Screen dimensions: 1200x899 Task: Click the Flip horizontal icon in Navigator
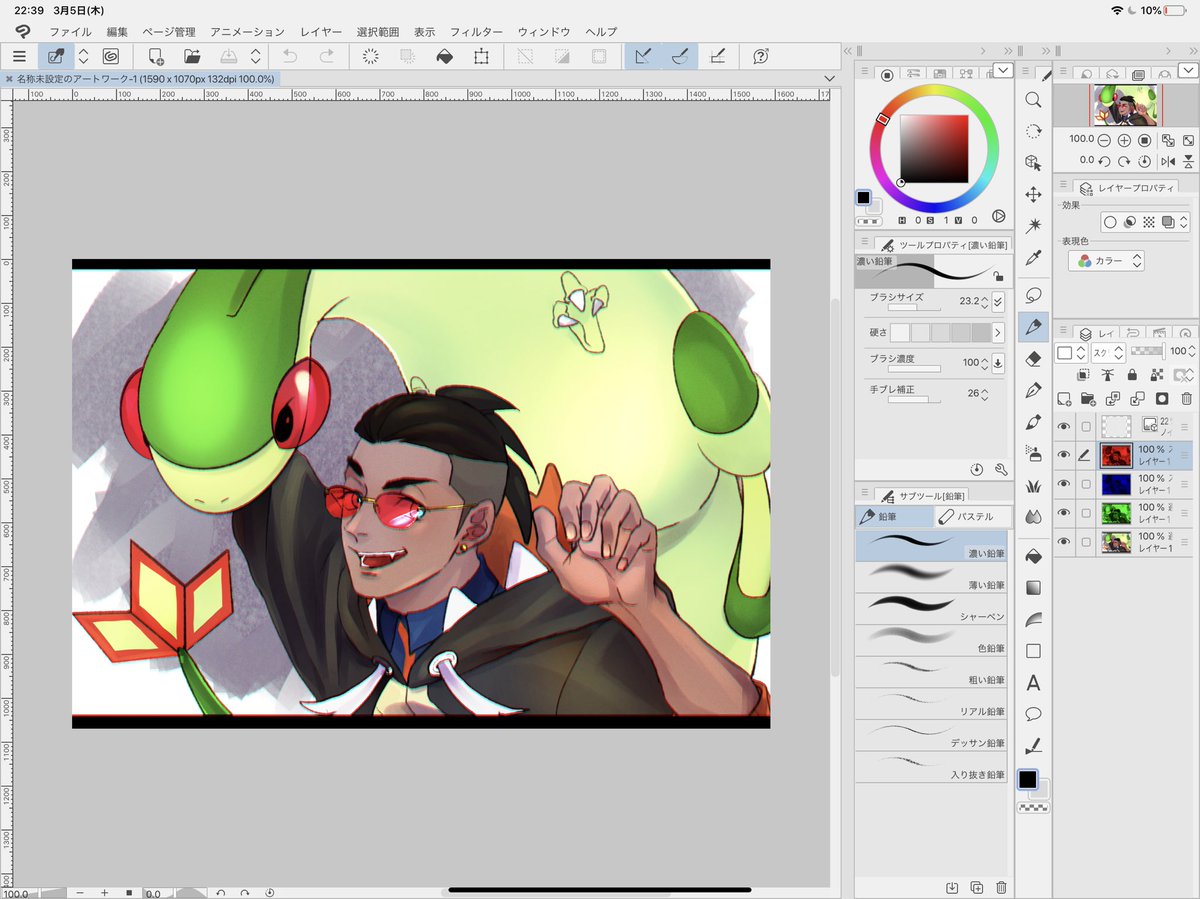pos(1168,160)
